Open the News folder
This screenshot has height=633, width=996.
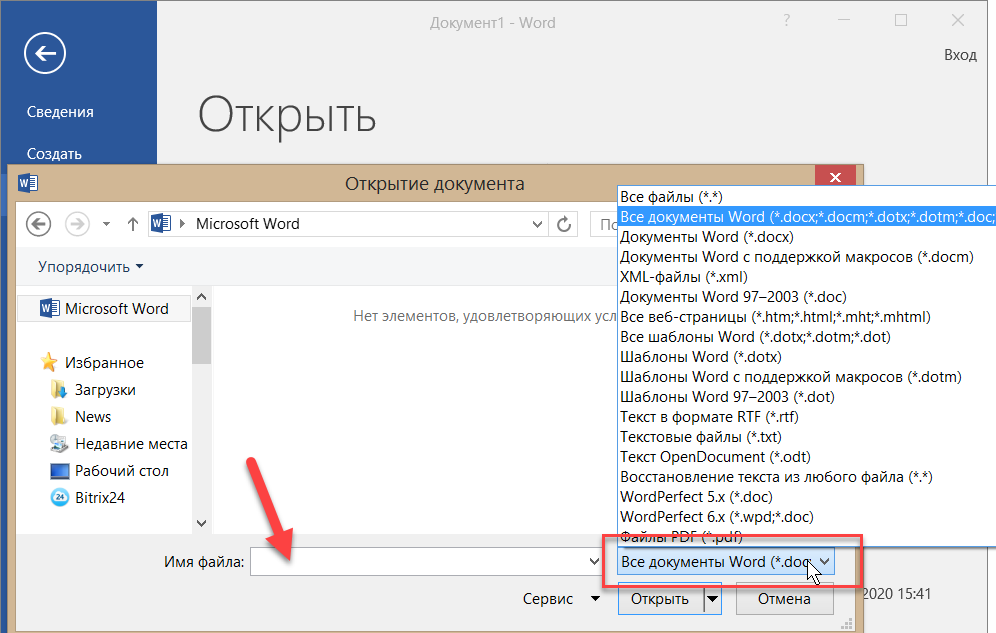[x=81, y=416]
